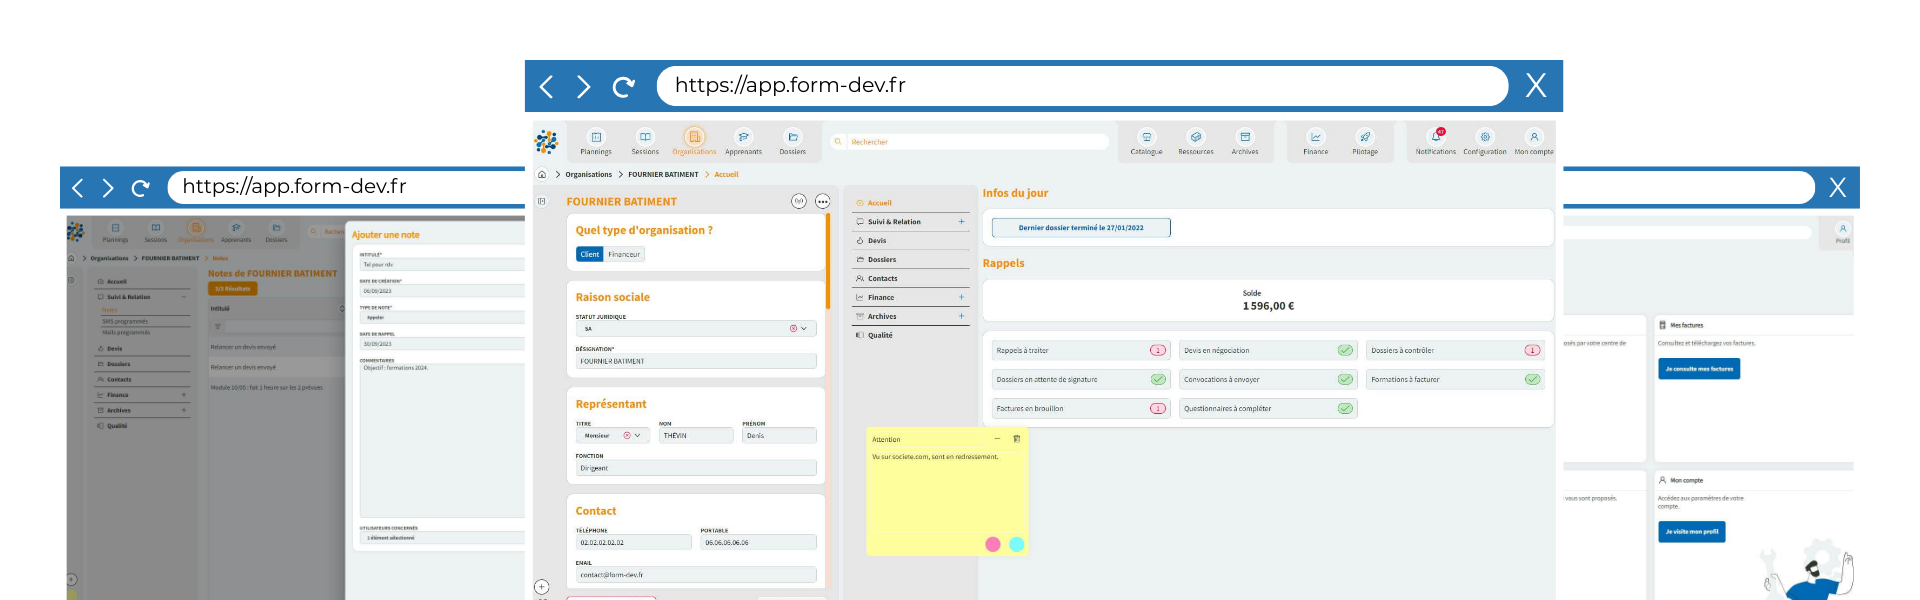
Task: Go to Contacts in the organisation side menu
Action: point(882,279)
